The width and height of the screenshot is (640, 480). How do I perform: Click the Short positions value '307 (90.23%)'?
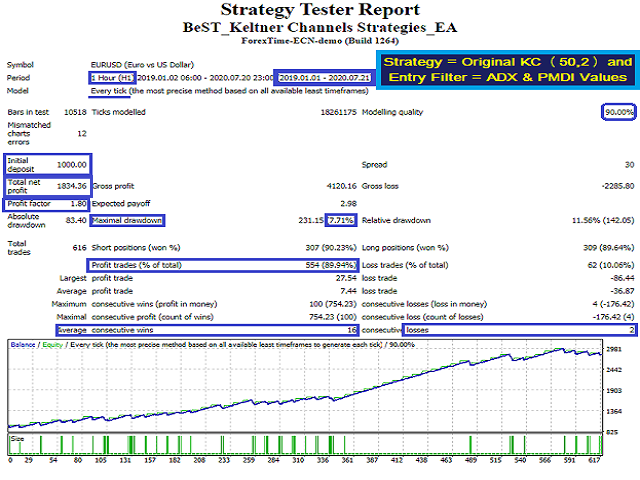tap(331, 248)
